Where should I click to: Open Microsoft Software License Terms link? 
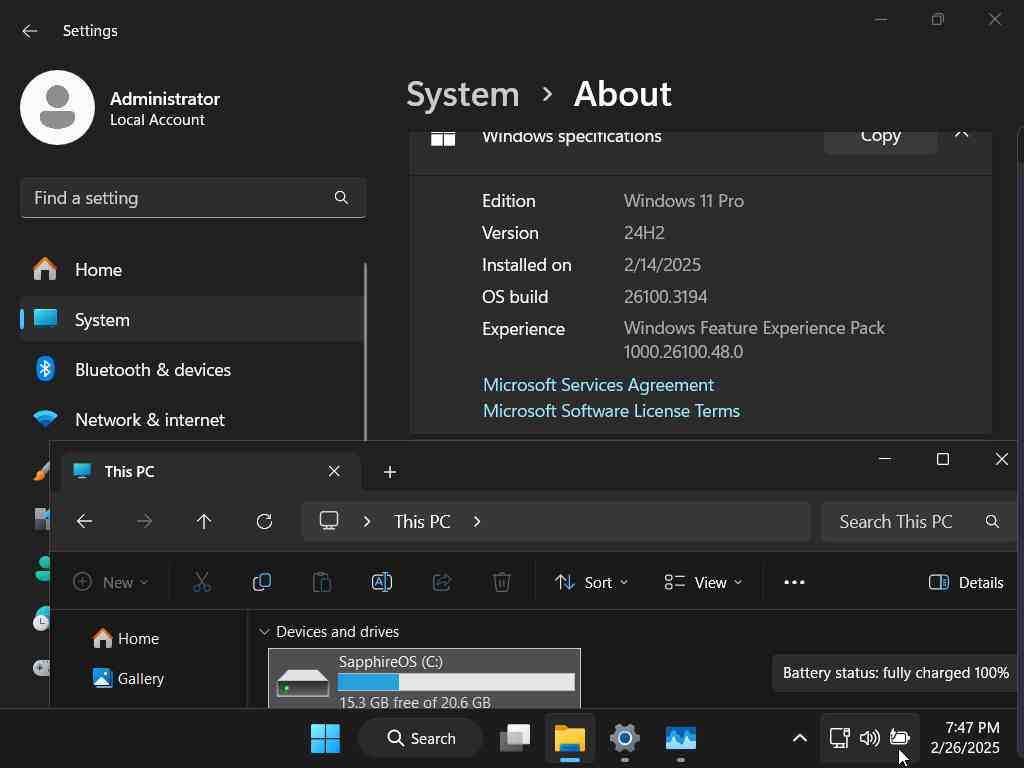[x=611, y=411]
